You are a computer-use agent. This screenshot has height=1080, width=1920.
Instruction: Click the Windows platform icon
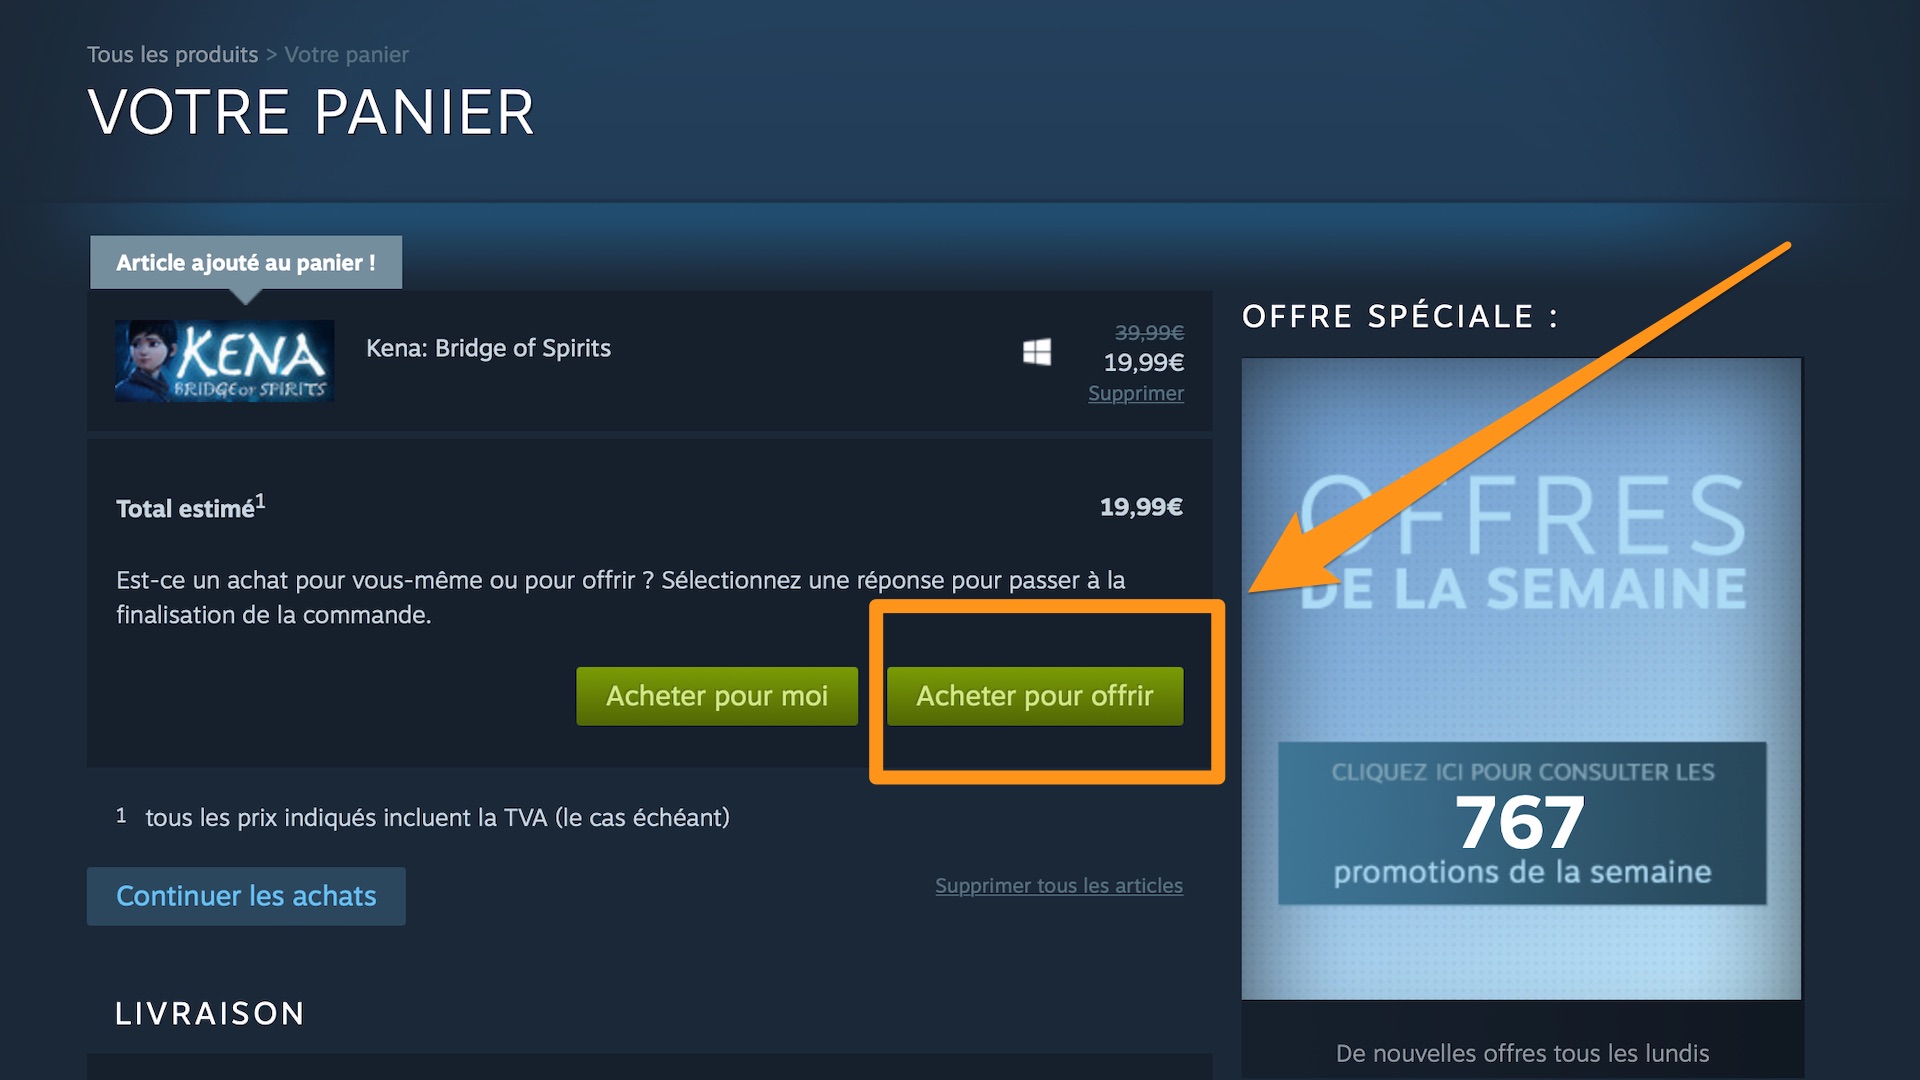click(1037, 352)
